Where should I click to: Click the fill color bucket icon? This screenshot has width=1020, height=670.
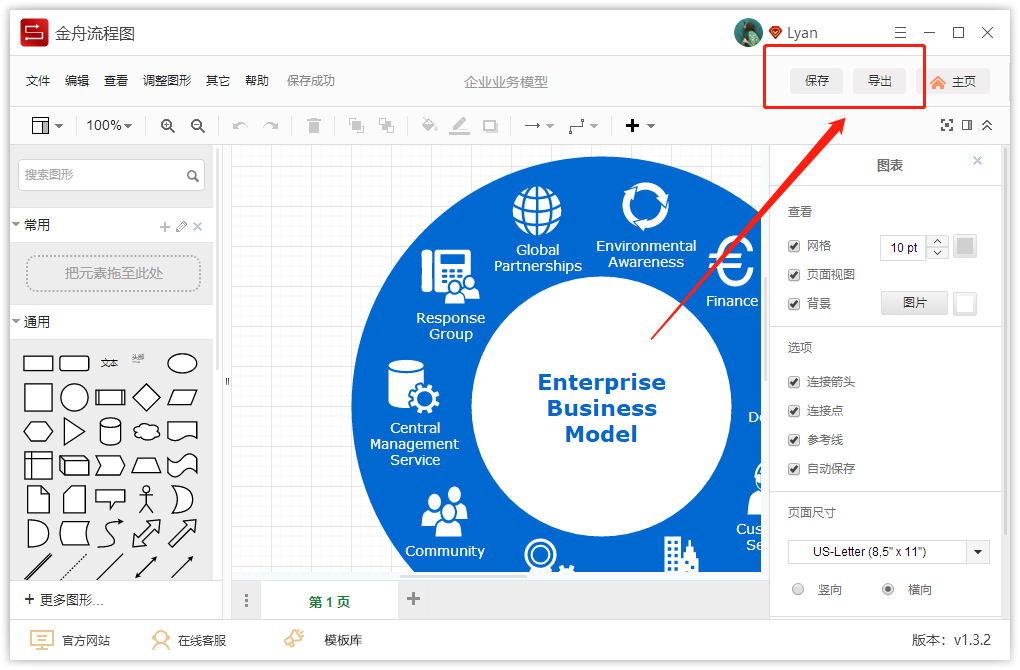429,125
